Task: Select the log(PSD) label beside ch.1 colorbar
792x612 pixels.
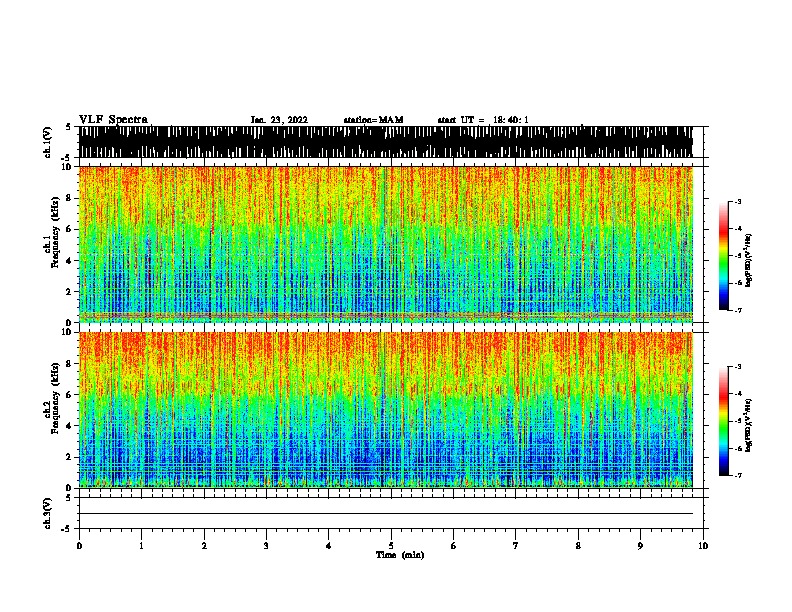Action: tap(749, 260)
